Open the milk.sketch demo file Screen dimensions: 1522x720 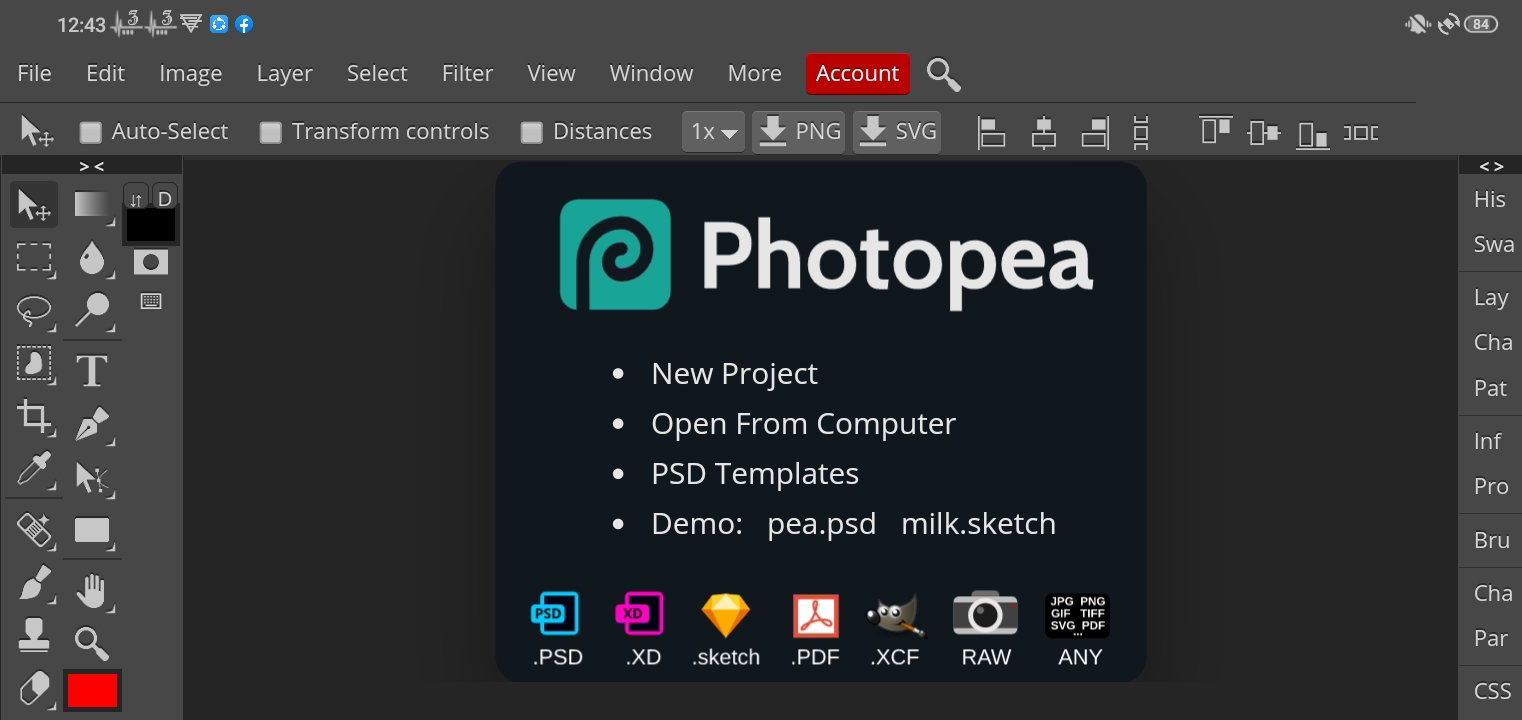pos(978,523)
